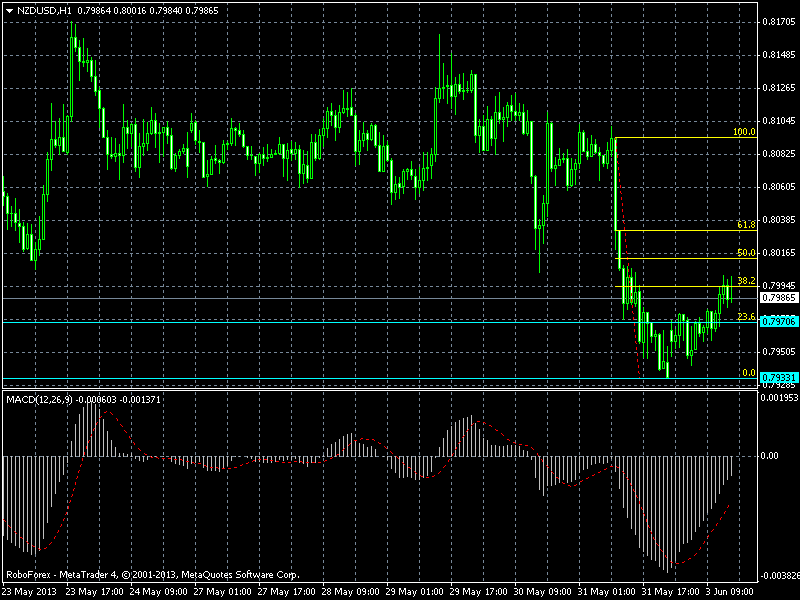
Task: Click the cyan price tag 0.79706
Action: pyautogui.click(x=779, y=321)
